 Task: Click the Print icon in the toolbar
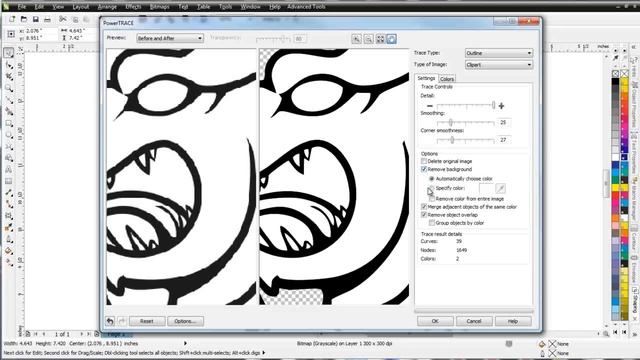(x=47, y=19)
